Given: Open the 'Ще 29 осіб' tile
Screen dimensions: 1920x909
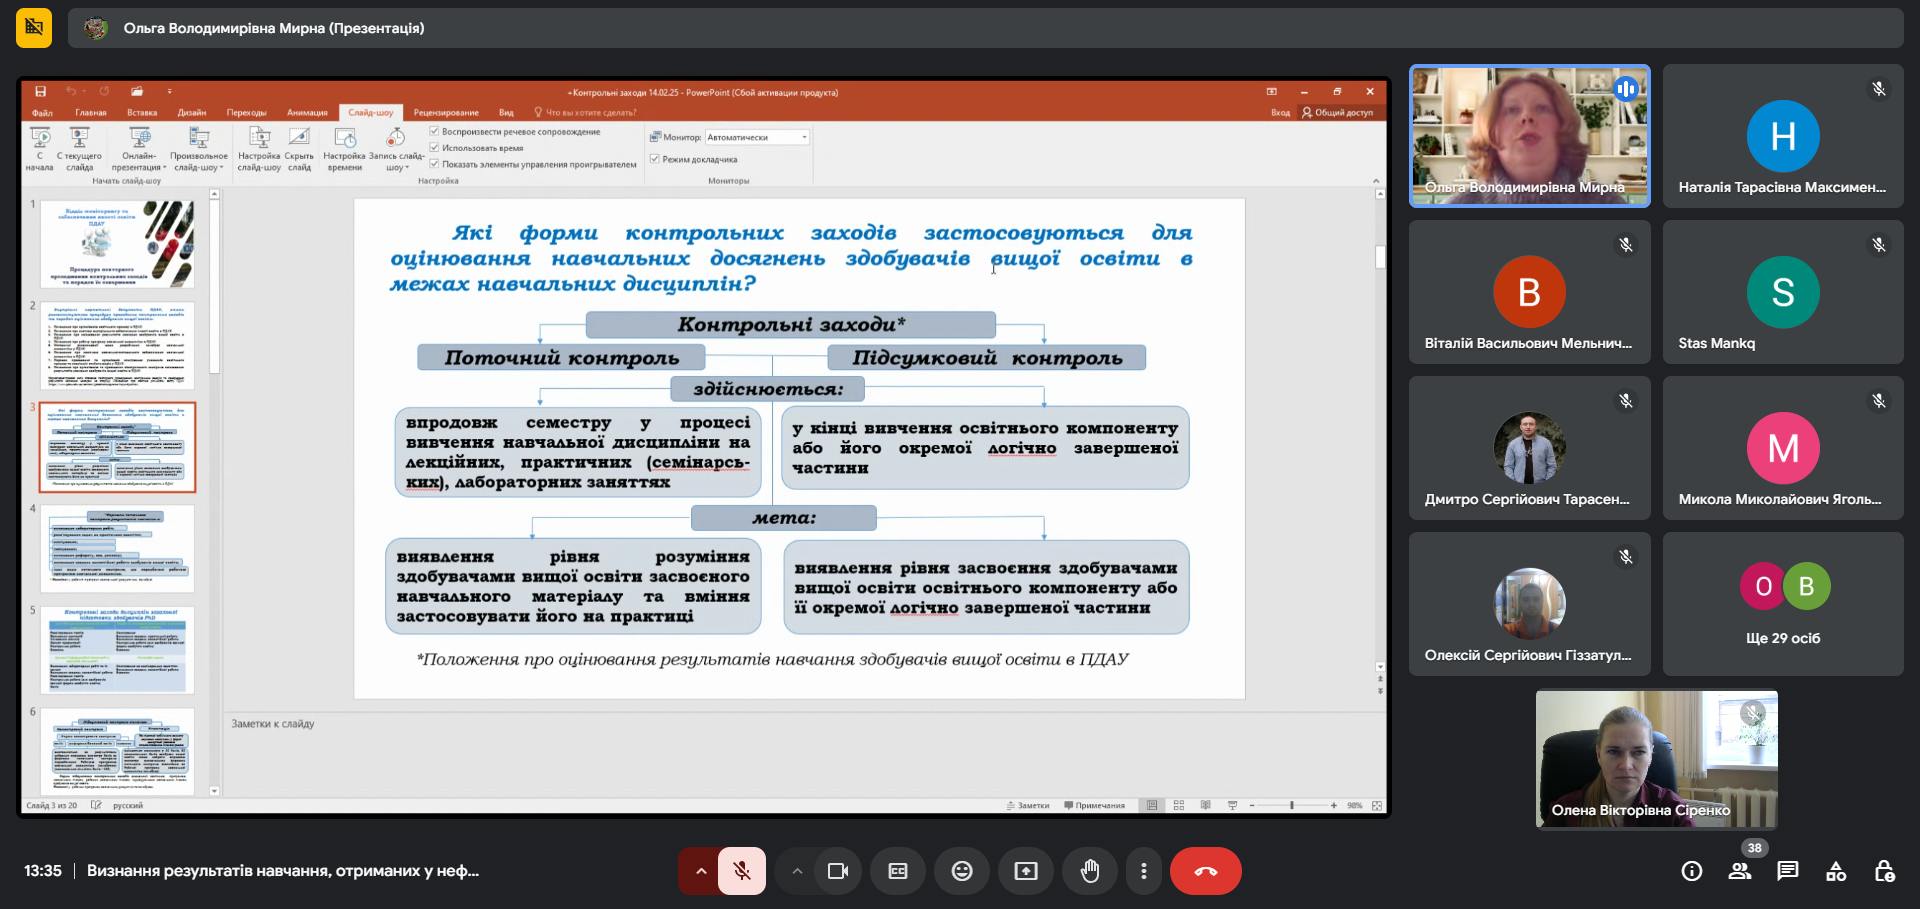Looking at the screenshot, I should 1783,604.
